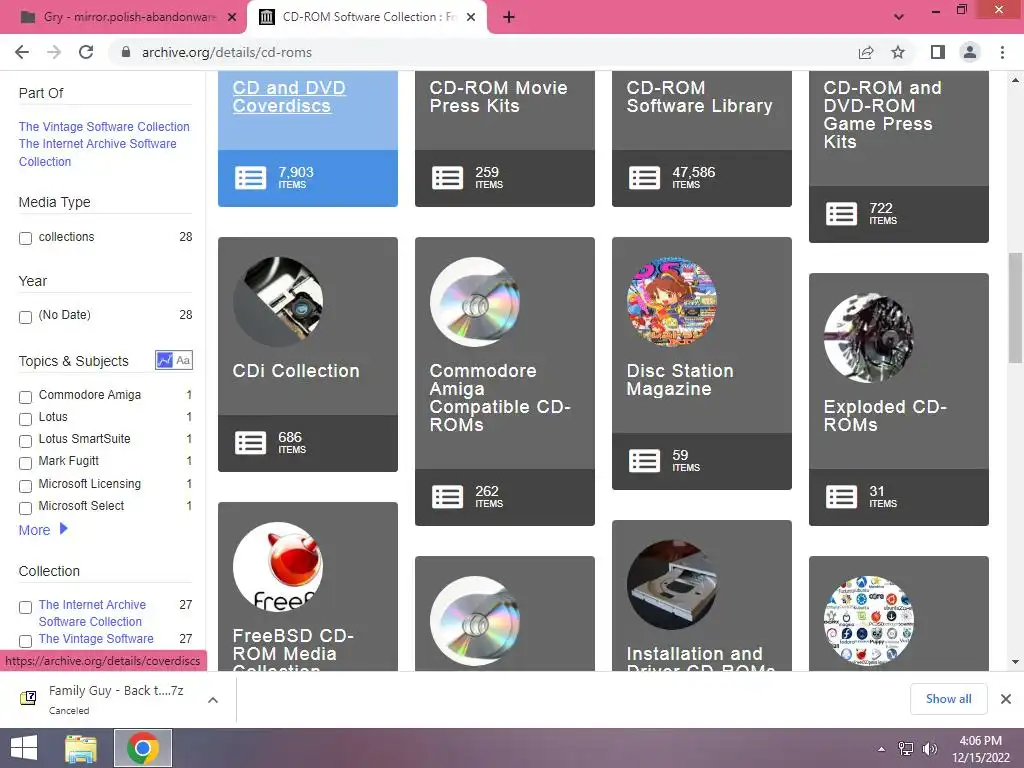Check the (No Date) year checkbox
This screenshot has height=768, width=1024.
click(25, 317)
